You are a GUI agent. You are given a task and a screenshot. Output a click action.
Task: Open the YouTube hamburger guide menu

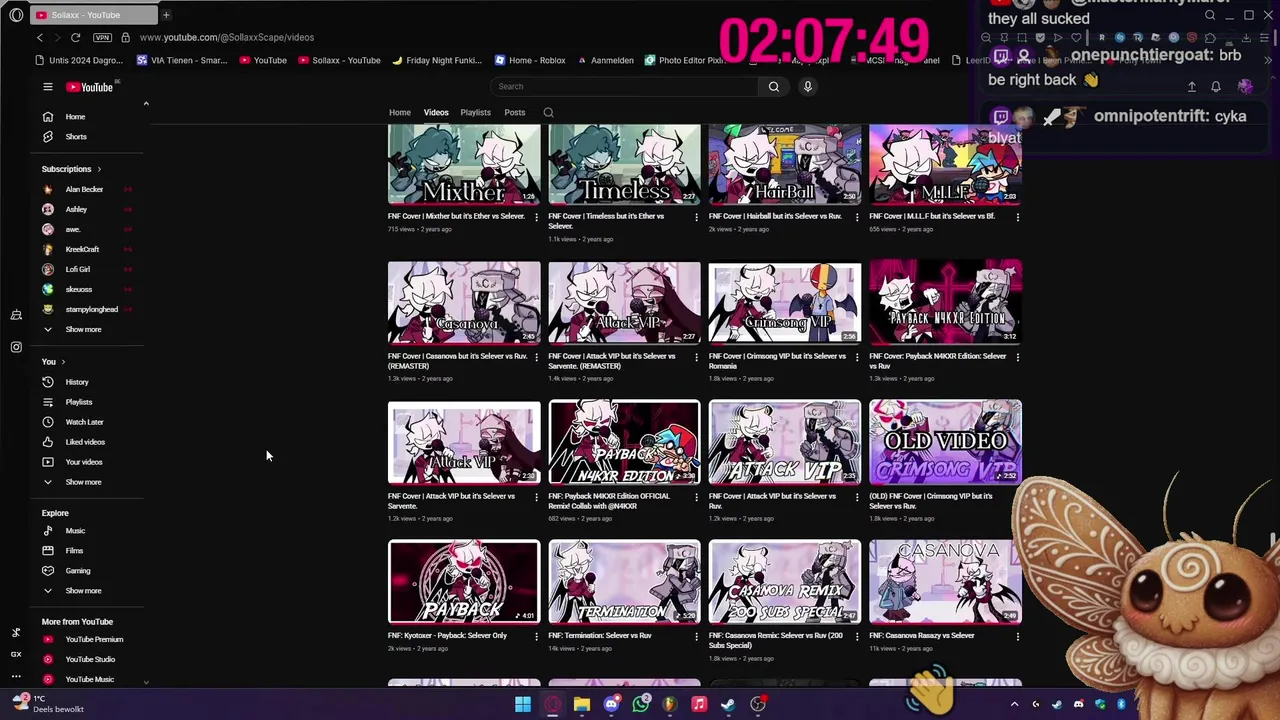coord(47,87)
